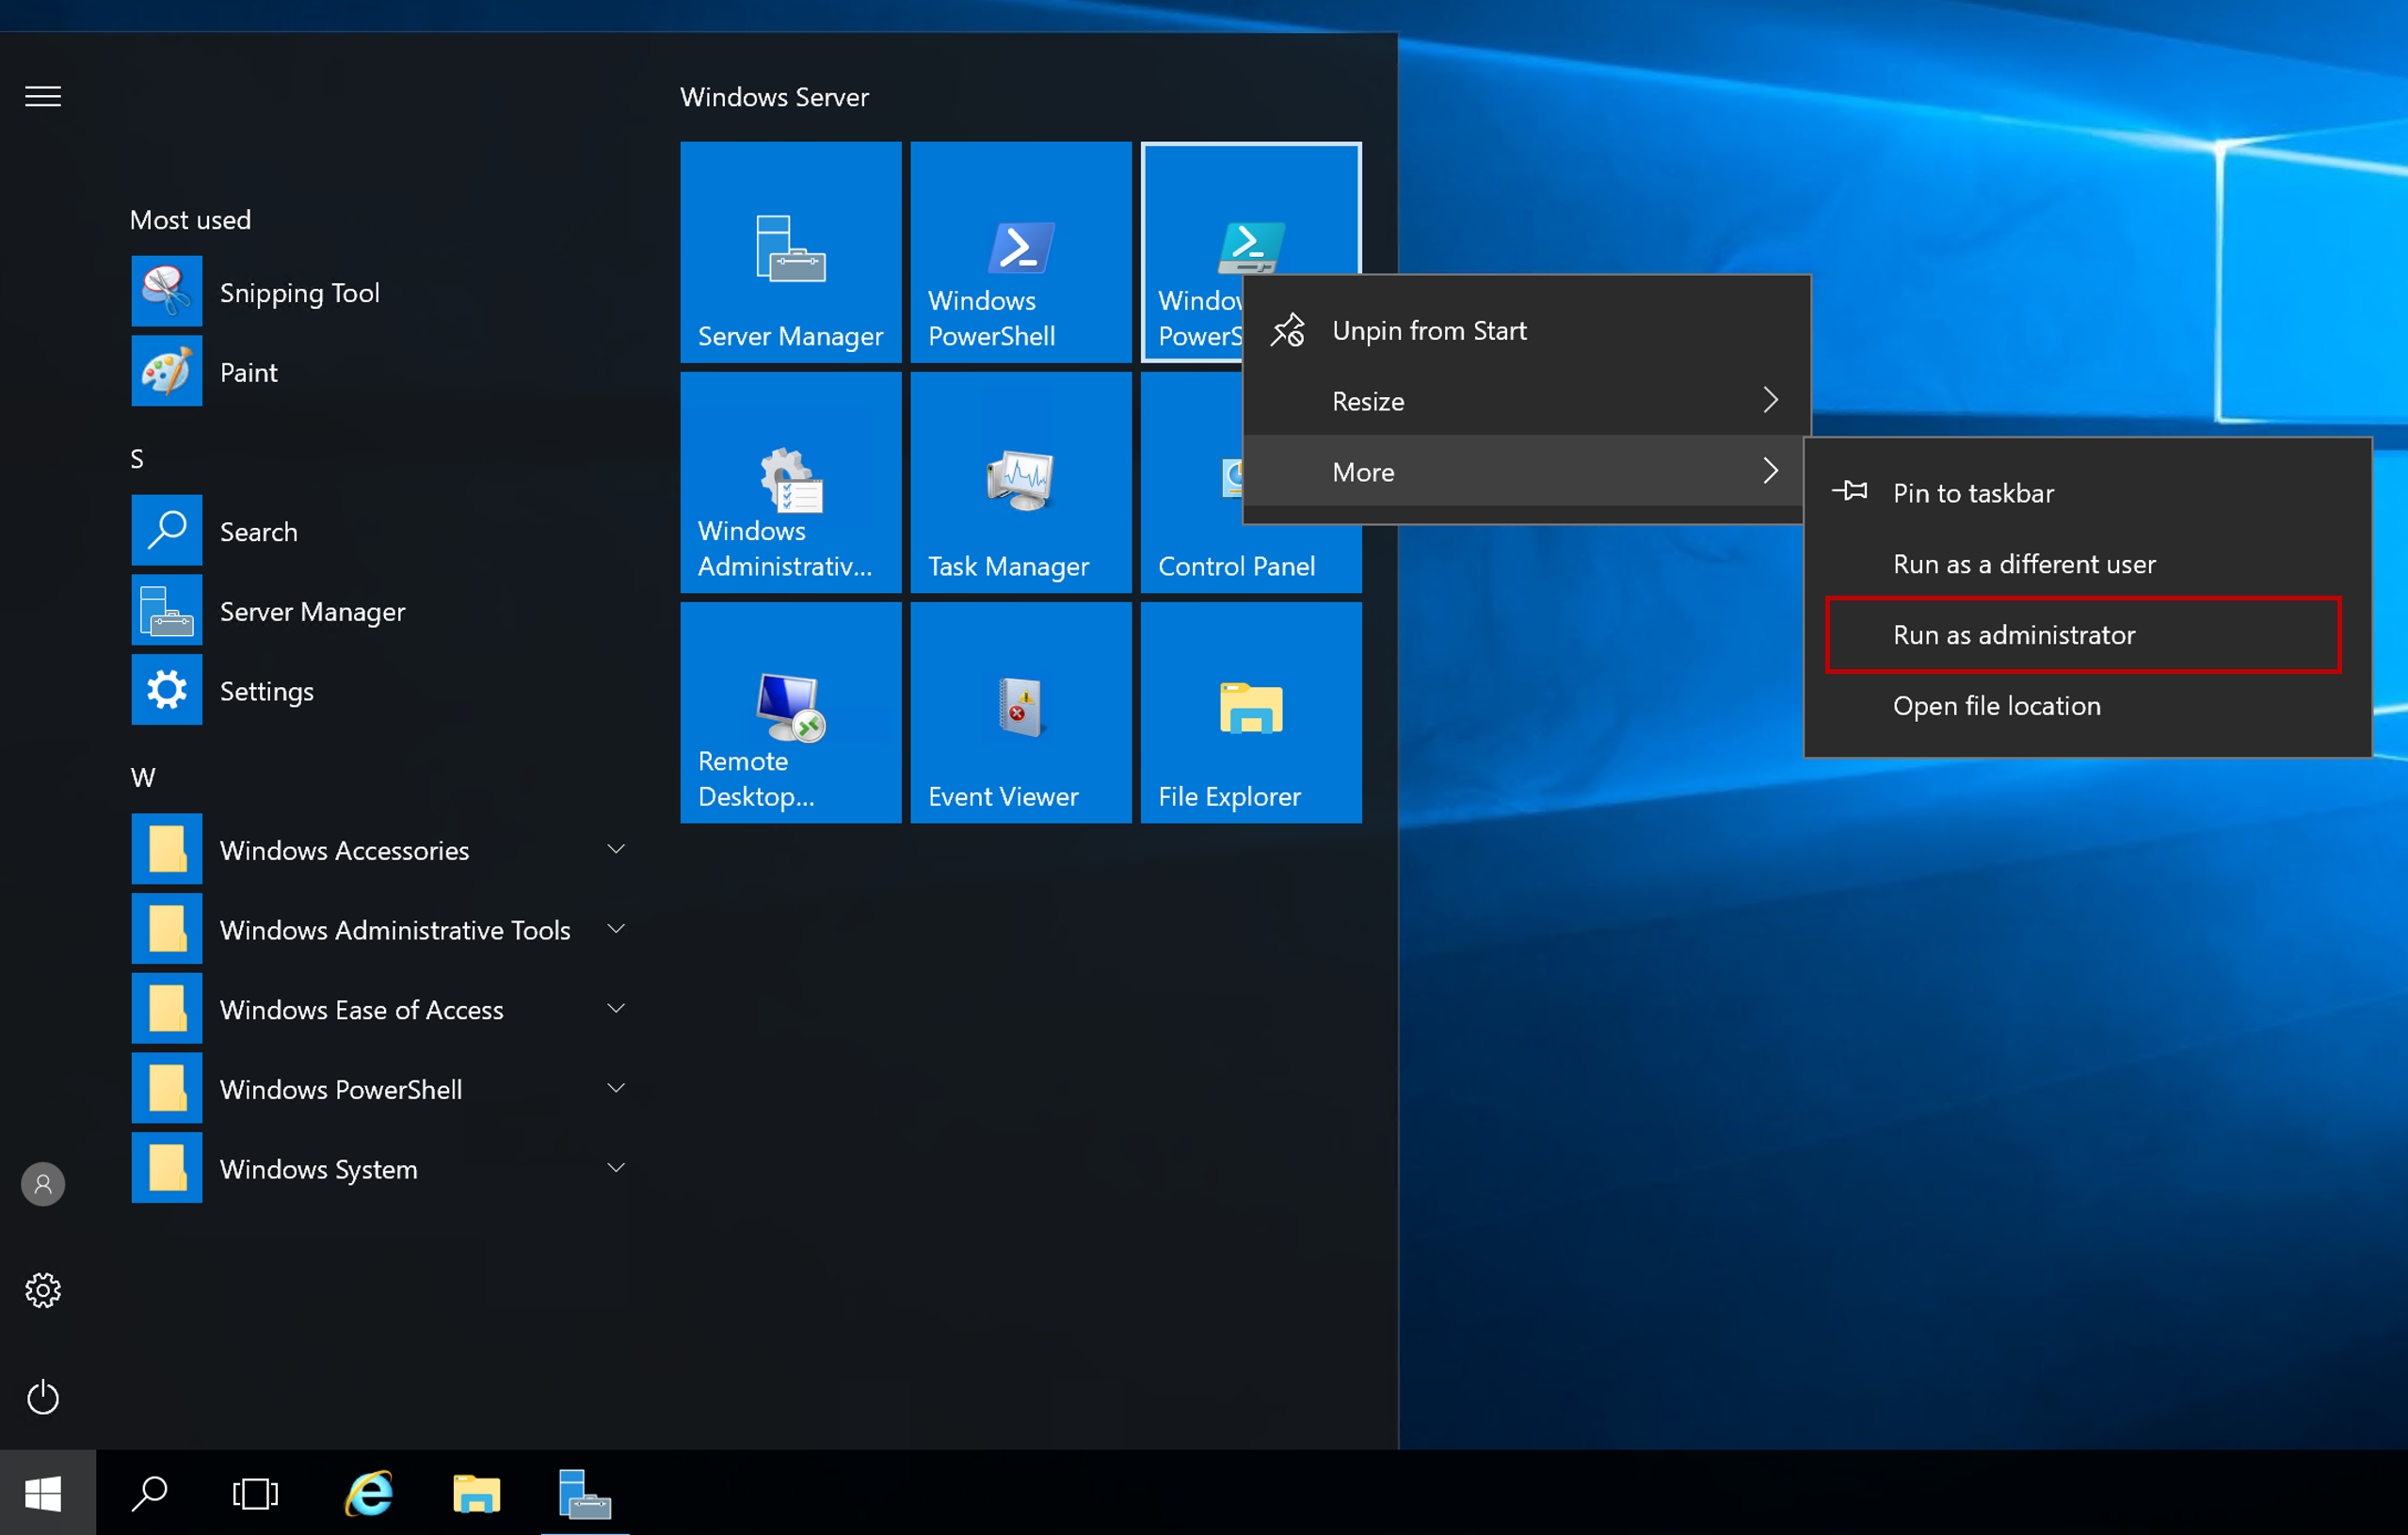Viewport: 2408px width, 1535px height.
Task: Open Paint from Most used
Action: pos(248,371)
